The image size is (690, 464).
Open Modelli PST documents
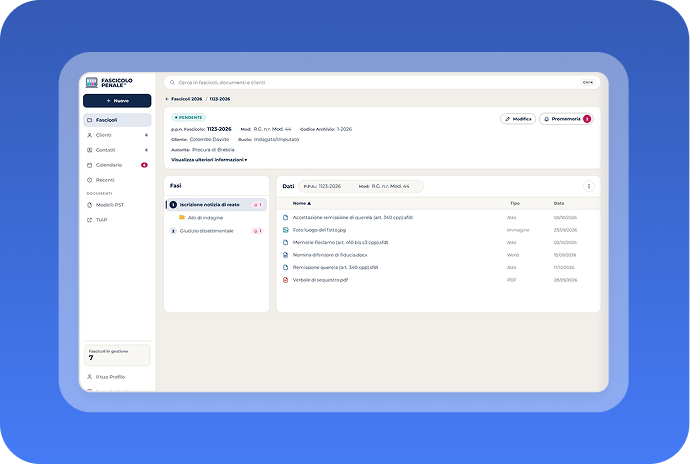point(117,205)
